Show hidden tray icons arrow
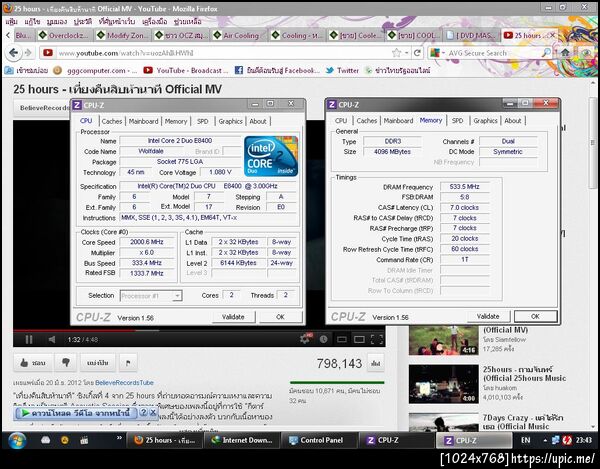Image resolution: width=600 pixels, height=469 pixels. (x=545, y=440)
